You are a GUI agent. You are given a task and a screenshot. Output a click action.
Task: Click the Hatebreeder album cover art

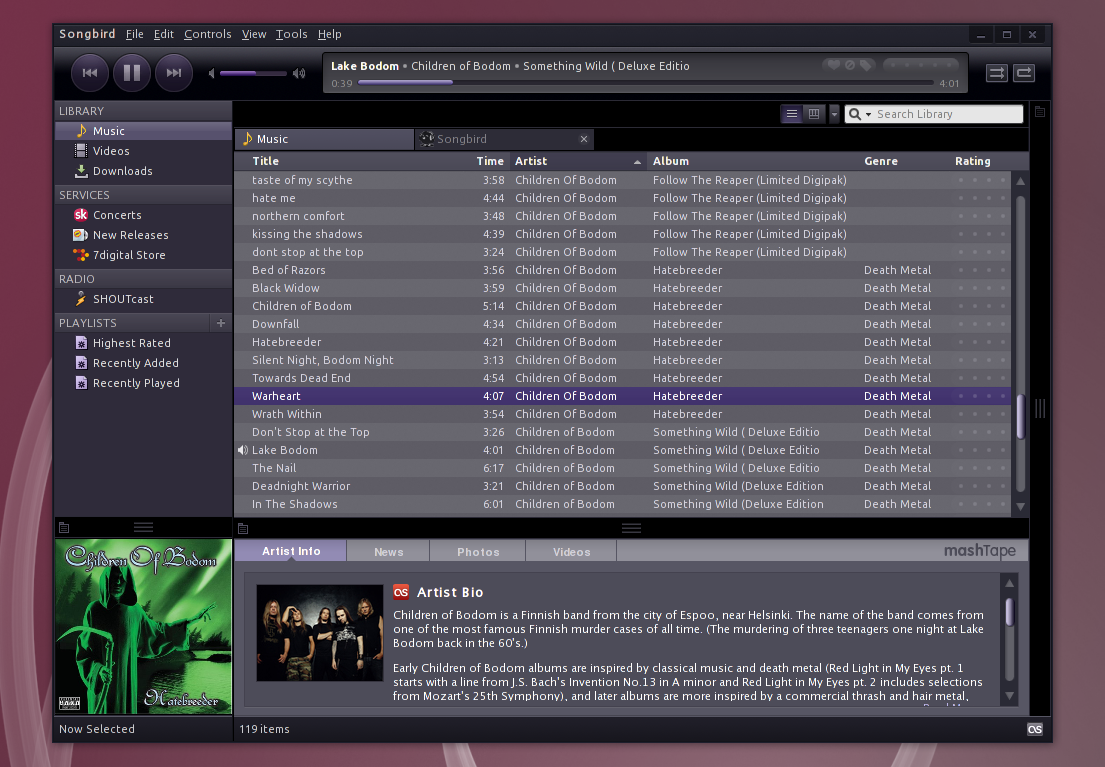point(144,627)
